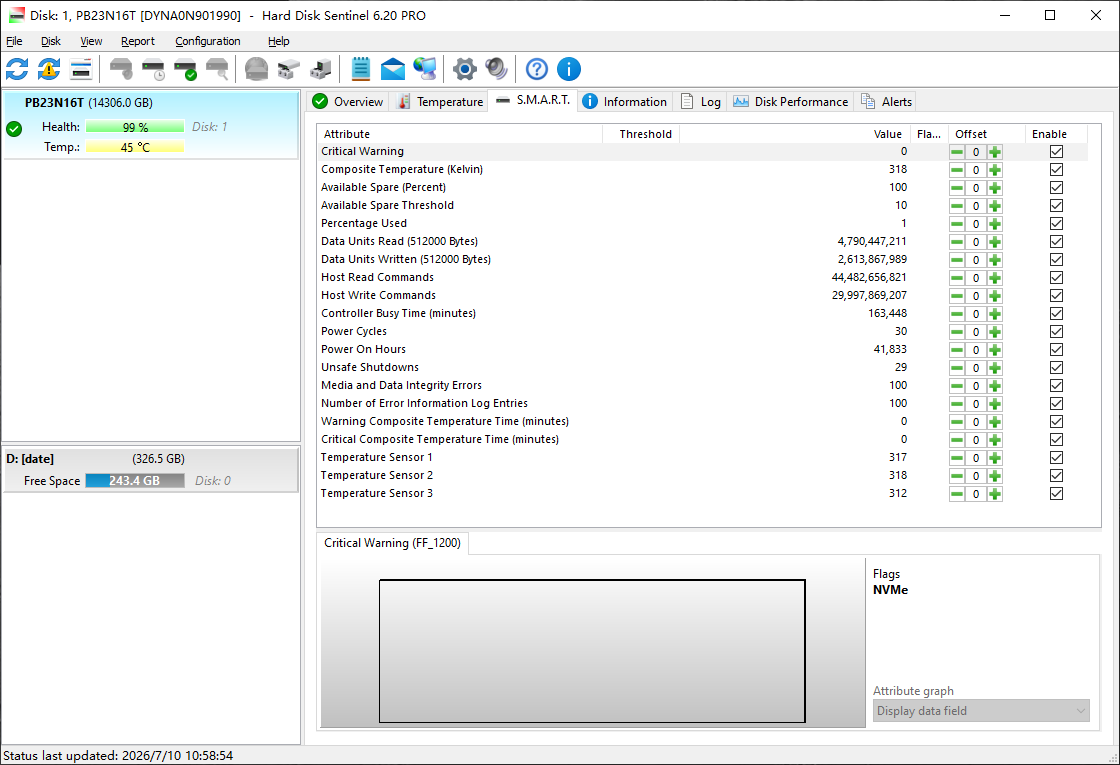Open the gear configuration icon
Viewport: 1120px width, 765px height.
point(464,69)
